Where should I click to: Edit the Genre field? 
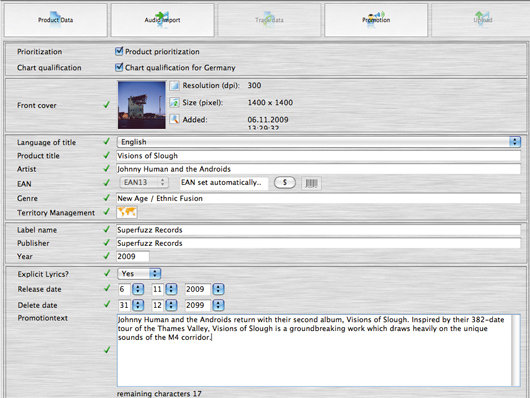[x=318, y=198]
